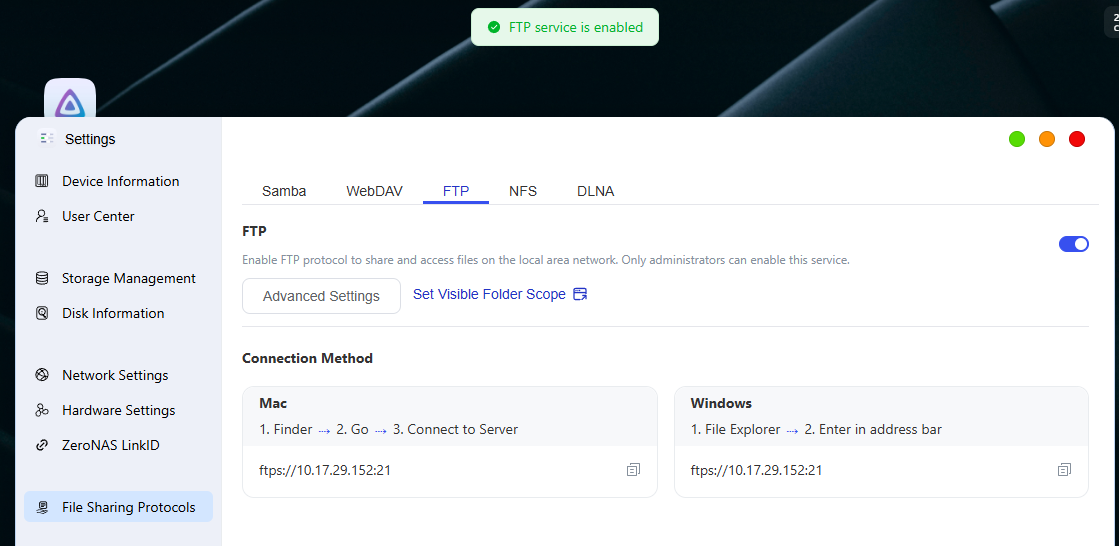Viewport: 1119px width, 546px height.
Task: Open Advanced Settings for FTP
Action: pos(321,296)
